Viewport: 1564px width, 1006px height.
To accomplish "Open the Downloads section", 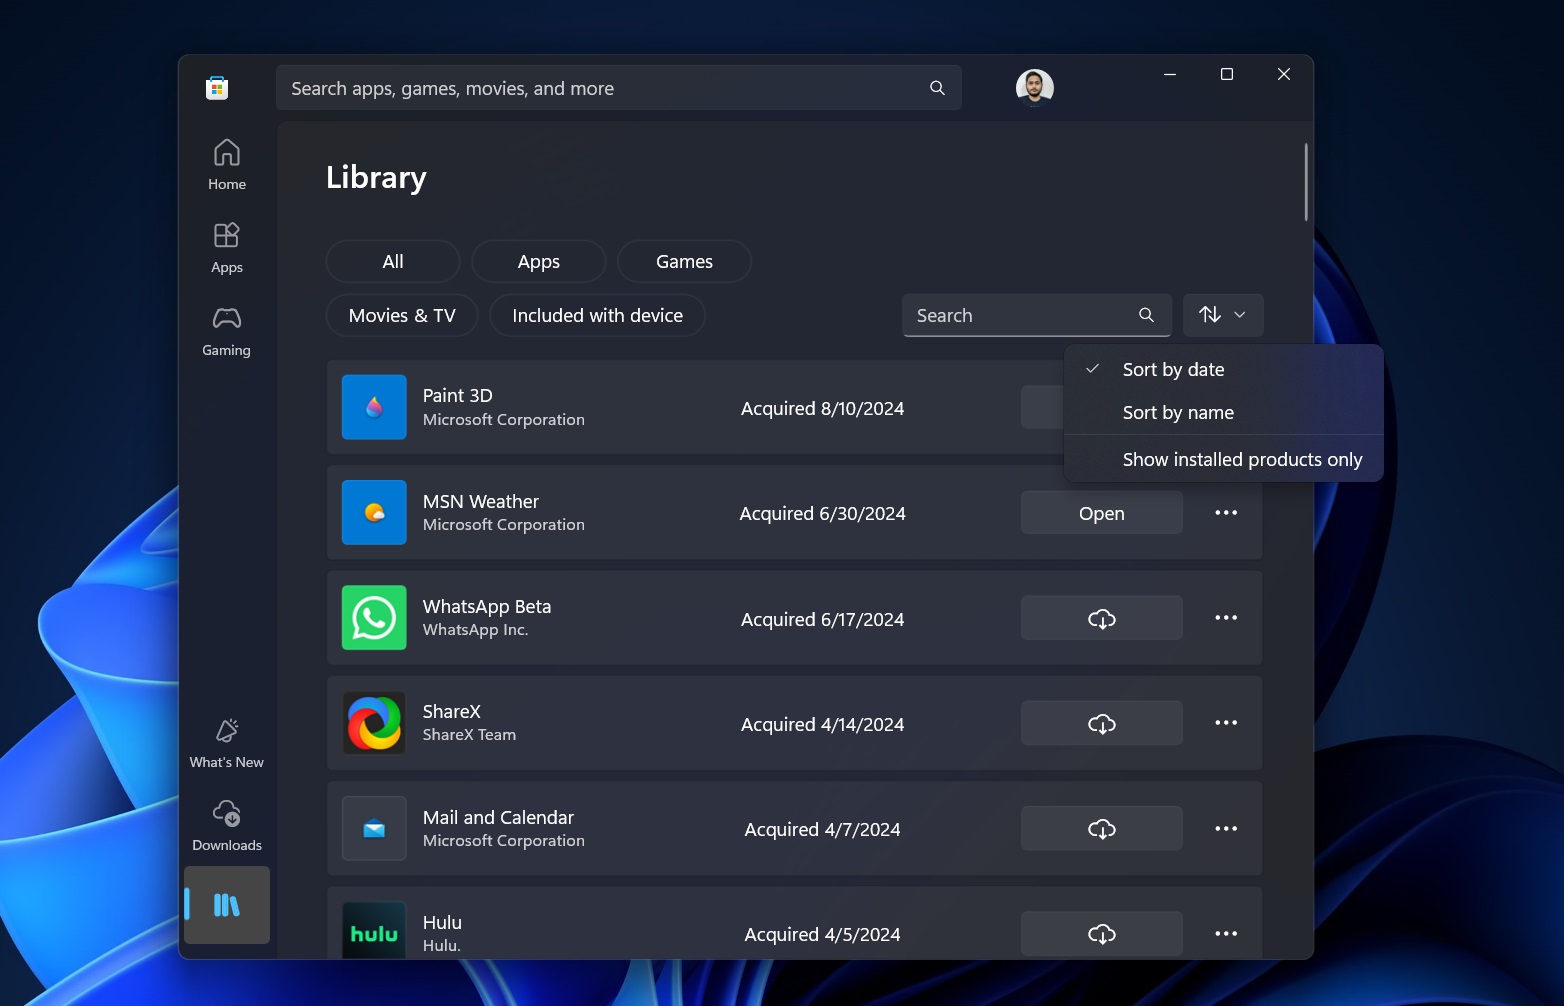I will pos(226,824).
